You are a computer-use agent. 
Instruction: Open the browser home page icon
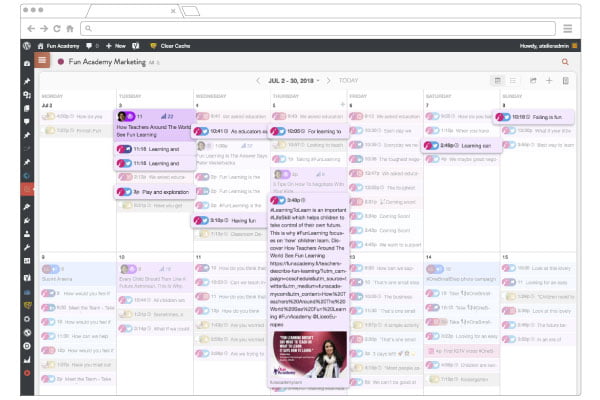click(70, 28)
